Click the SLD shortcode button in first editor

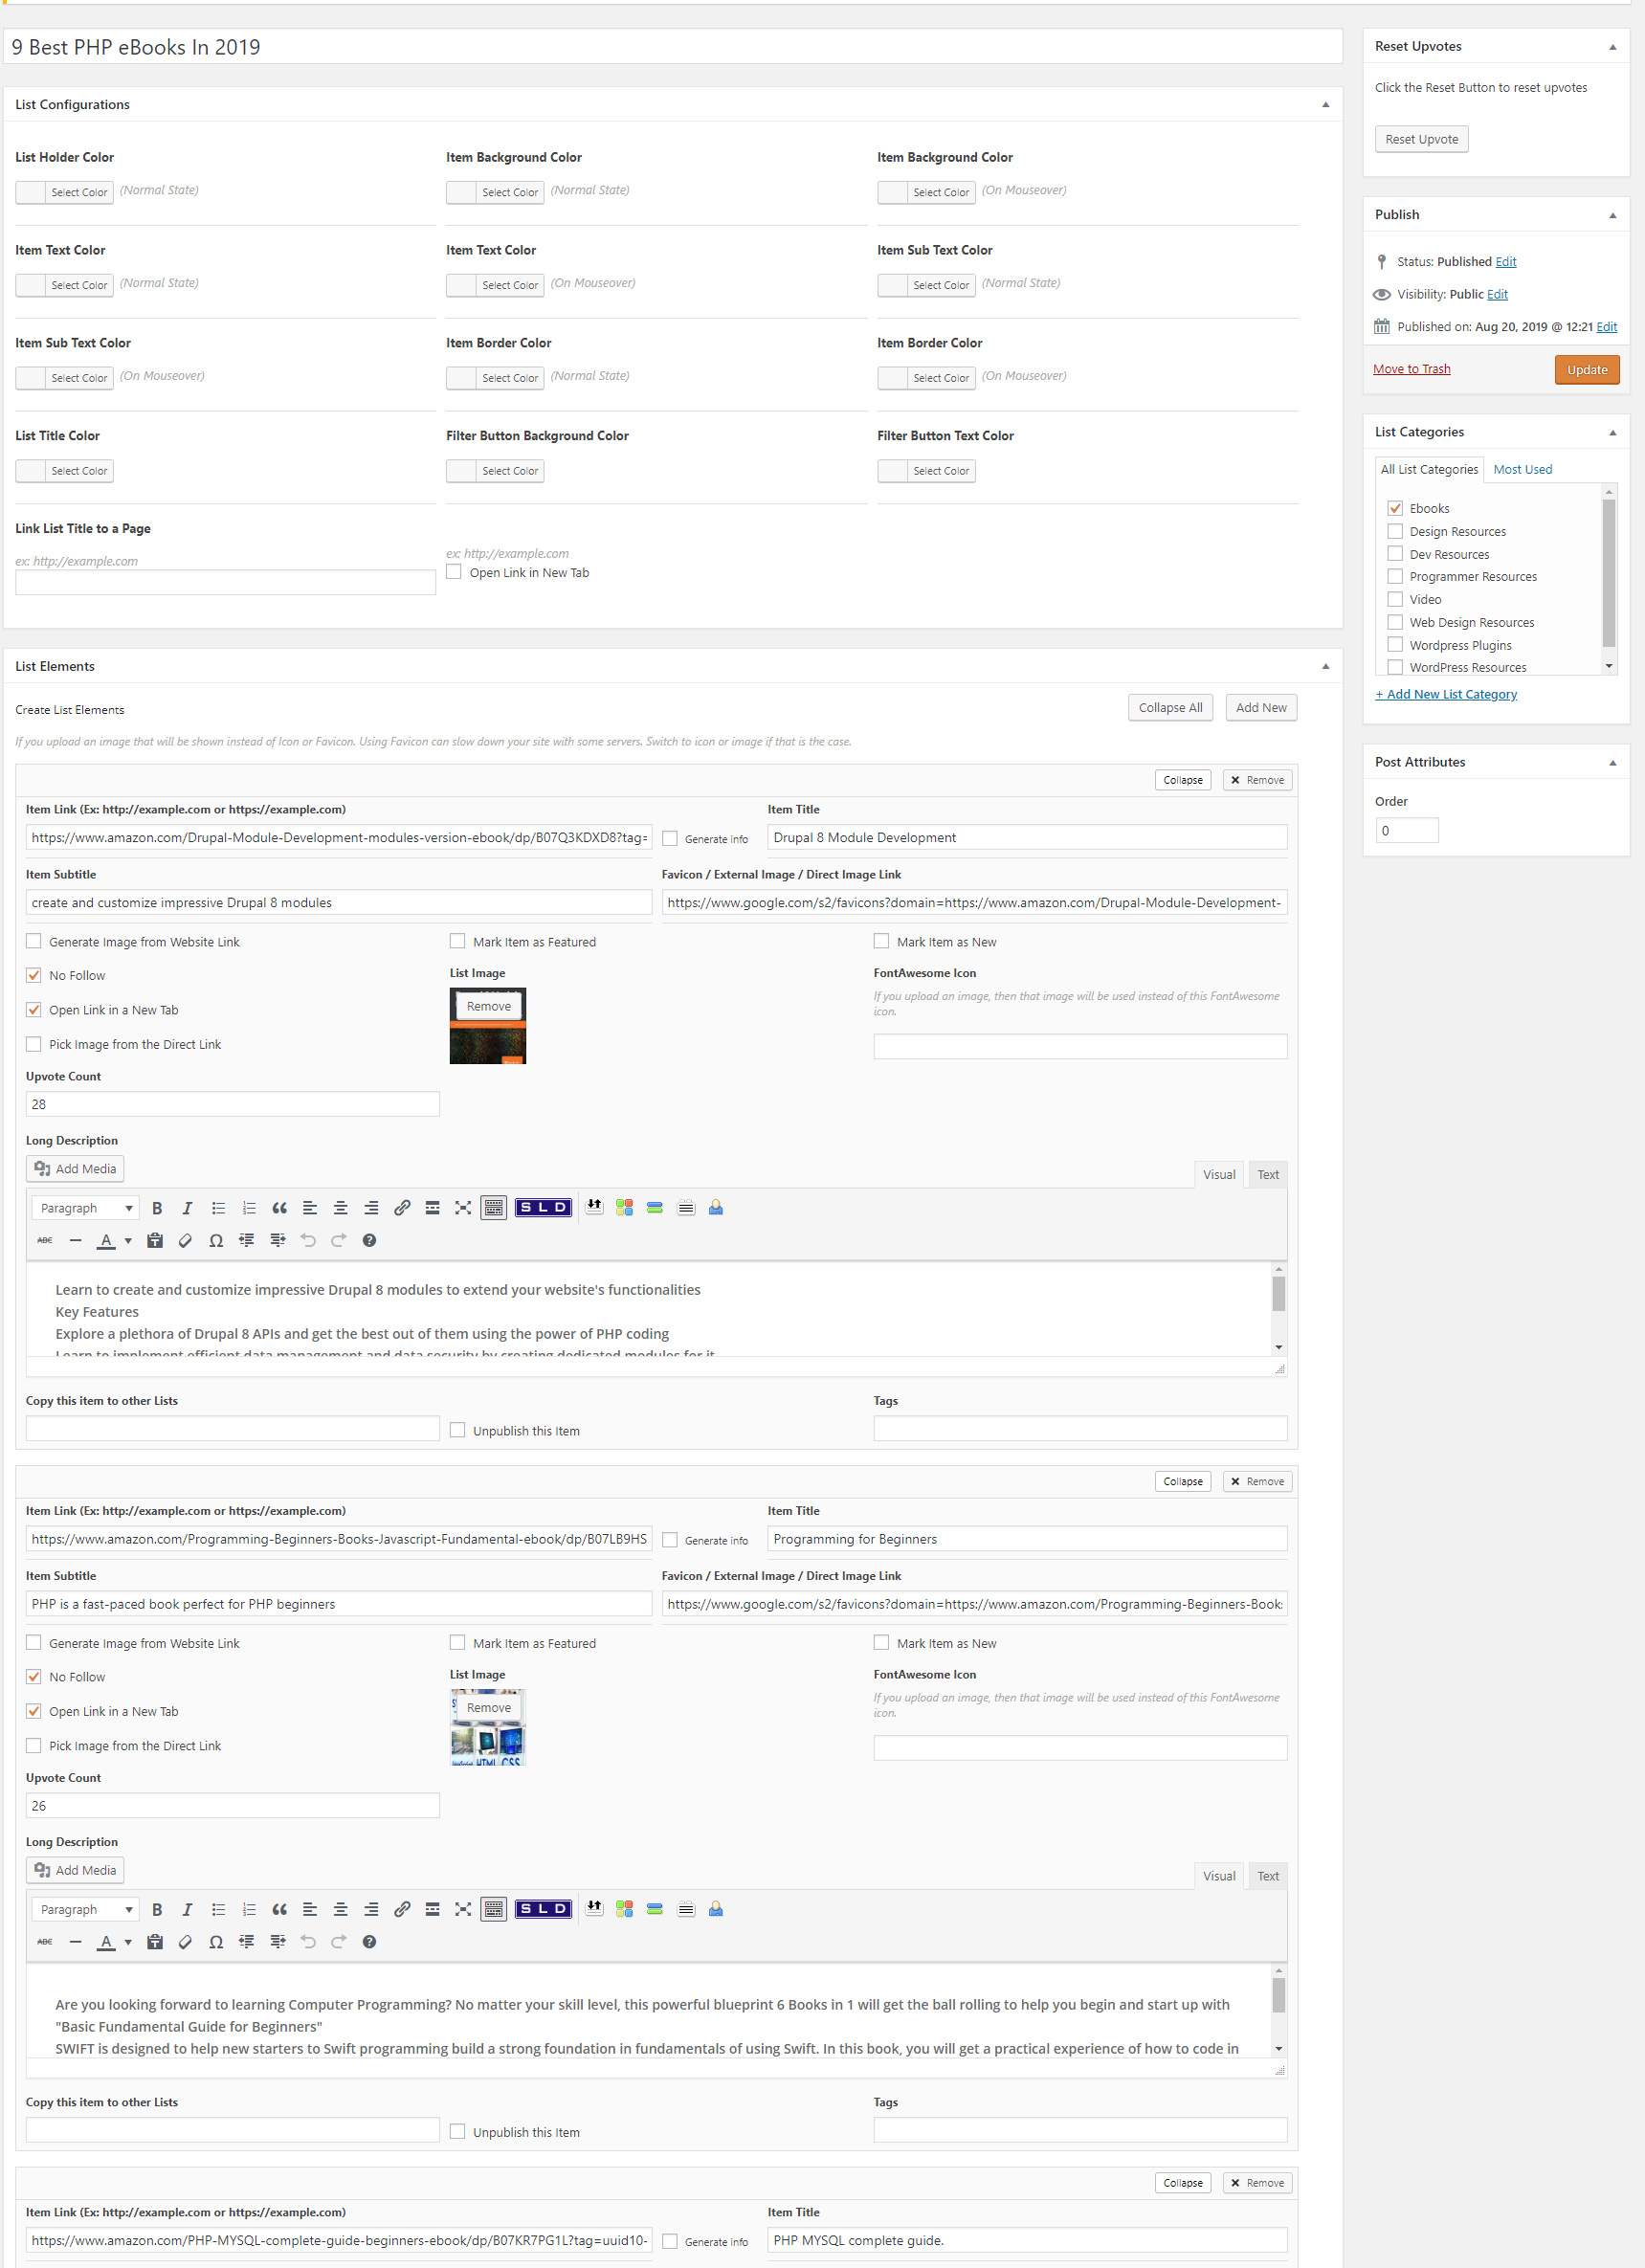pyautogui.click(x=543, y=1208)
